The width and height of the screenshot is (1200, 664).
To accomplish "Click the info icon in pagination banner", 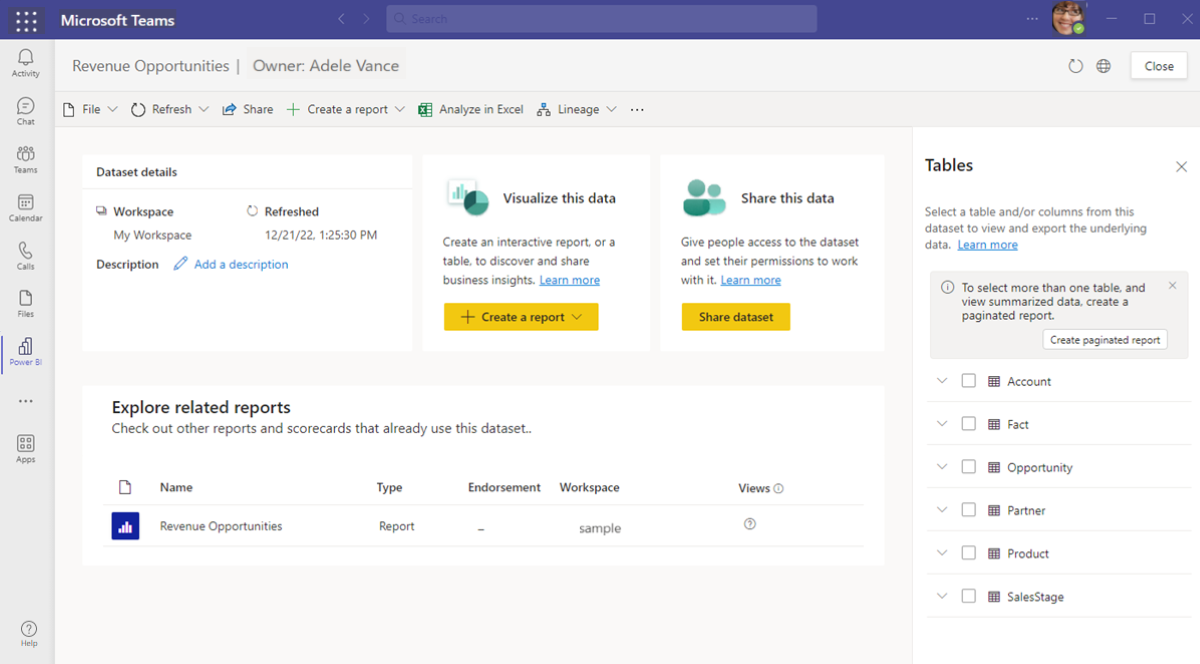I will (x=947, y=287).
